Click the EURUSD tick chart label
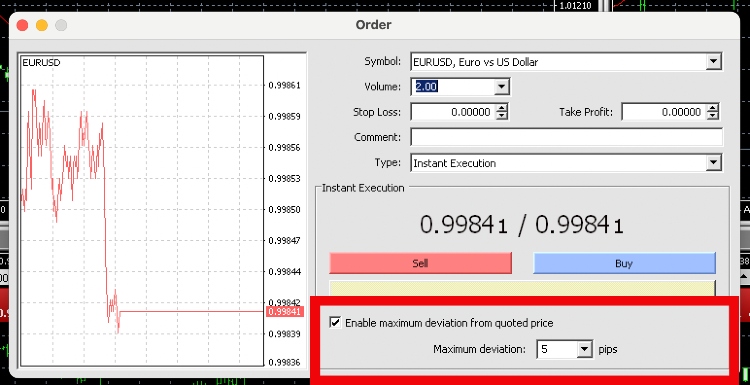The height and width of the screenshot is (385, 750). [41, 63]
